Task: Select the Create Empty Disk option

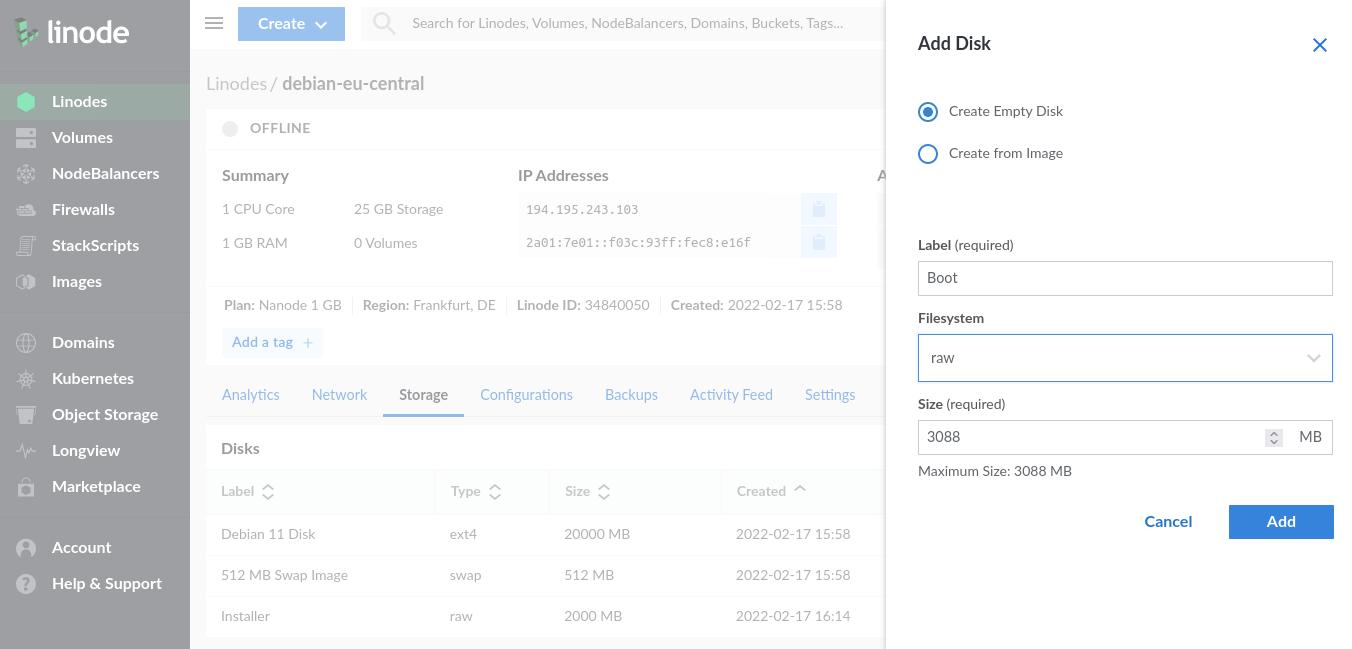Action: [928, 112]
